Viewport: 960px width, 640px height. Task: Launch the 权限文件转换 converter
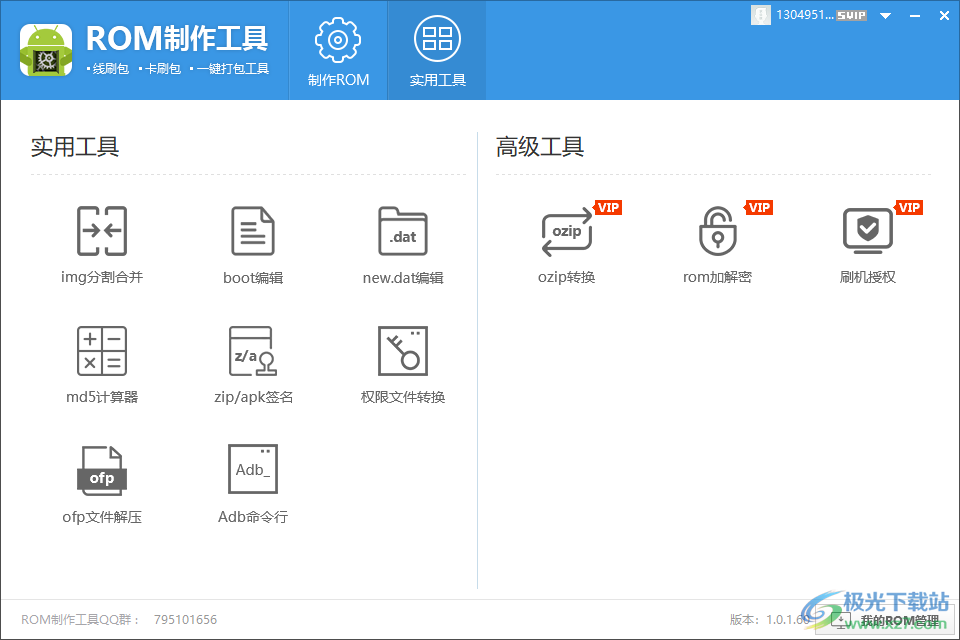(x=402, y=362)
